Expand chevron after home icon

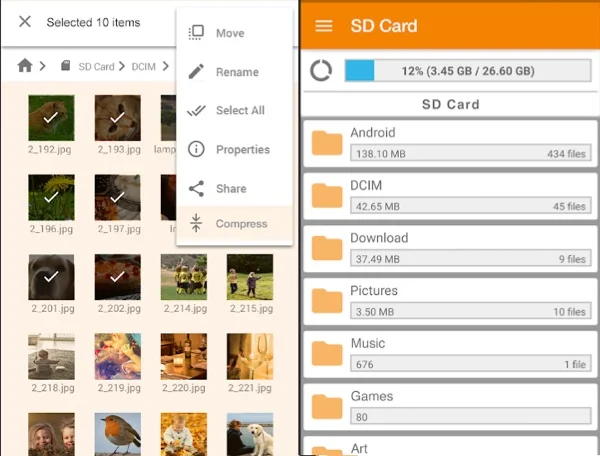click(x=42, y=66)
